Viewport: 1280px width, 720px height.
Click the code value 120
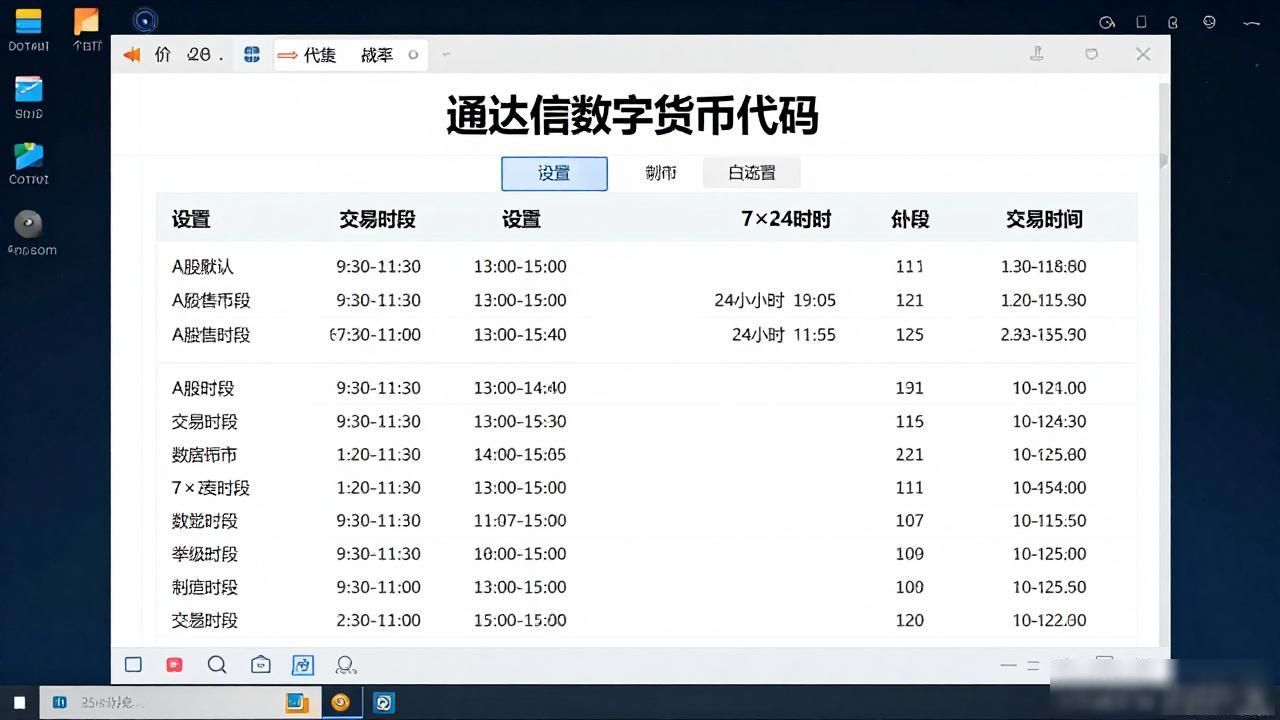pos(909,620)
